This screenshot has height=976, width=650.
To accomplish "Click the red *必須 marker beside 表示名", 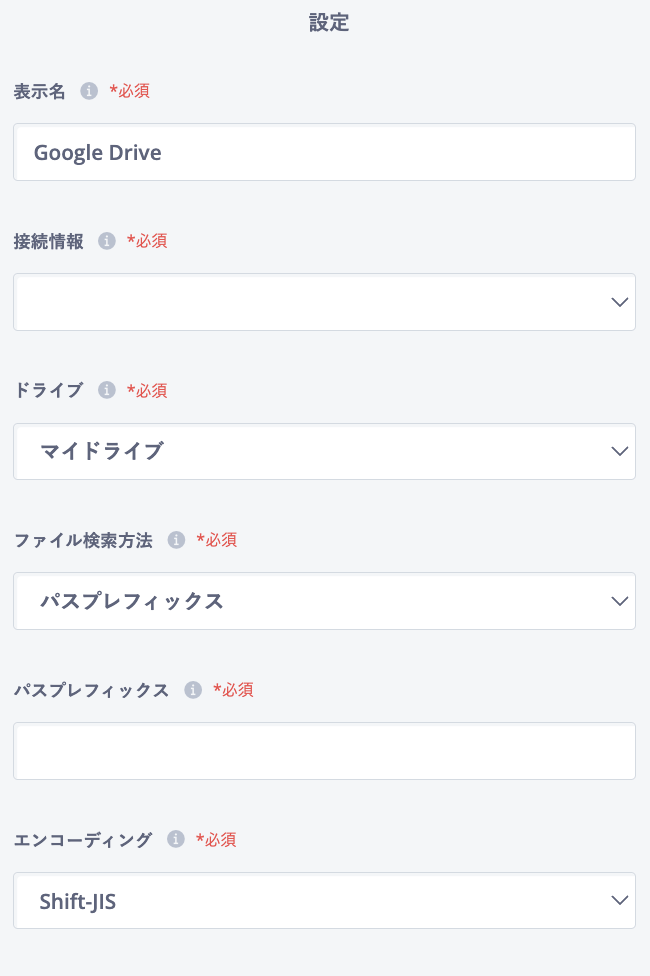I will pos(130,91).
